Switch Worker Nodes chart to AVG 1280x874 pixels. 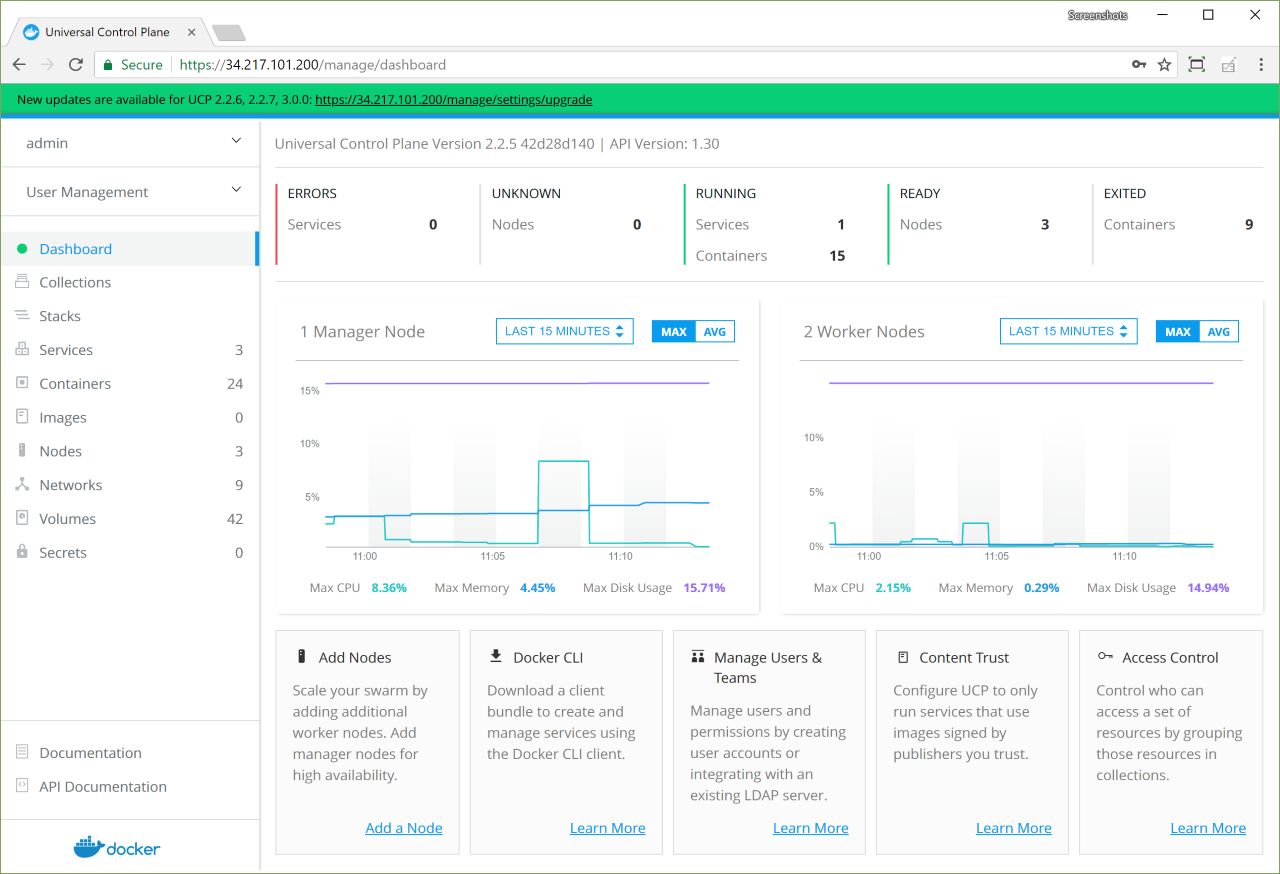click(x=1219, y=332)
